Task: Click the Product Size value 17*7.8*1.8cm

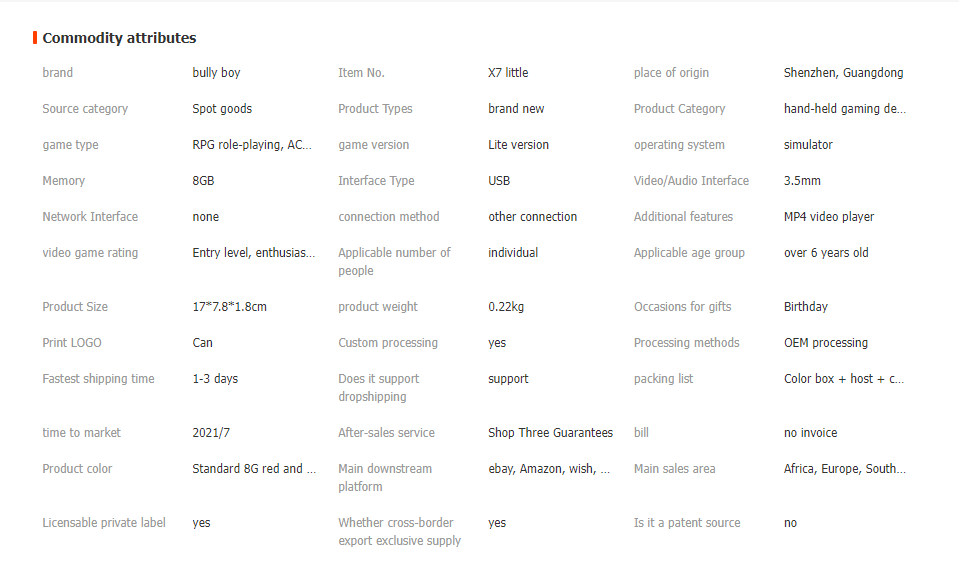Action: click(x=229, y=307)
